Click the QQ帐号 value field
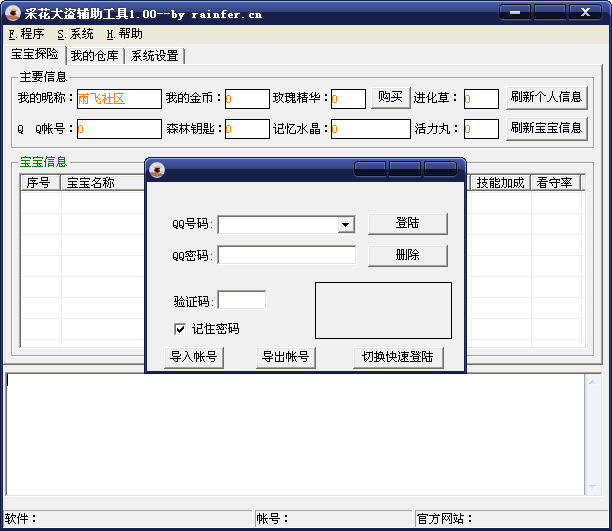The image size is (612, 531). (x=119, y=129)
